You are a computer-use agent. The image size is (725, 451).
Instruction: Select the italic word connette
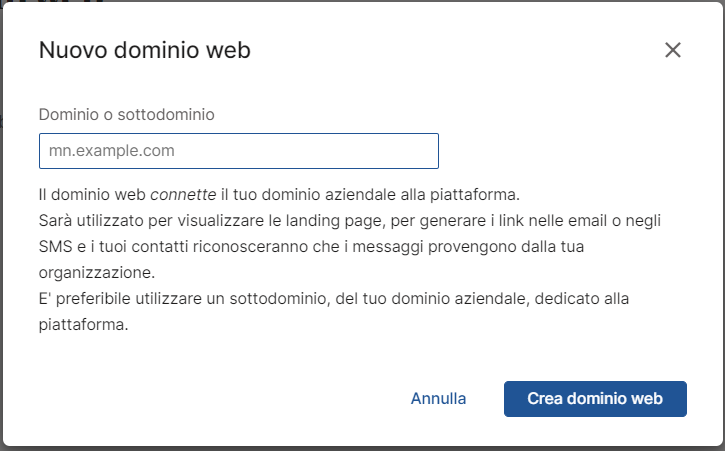183,194
